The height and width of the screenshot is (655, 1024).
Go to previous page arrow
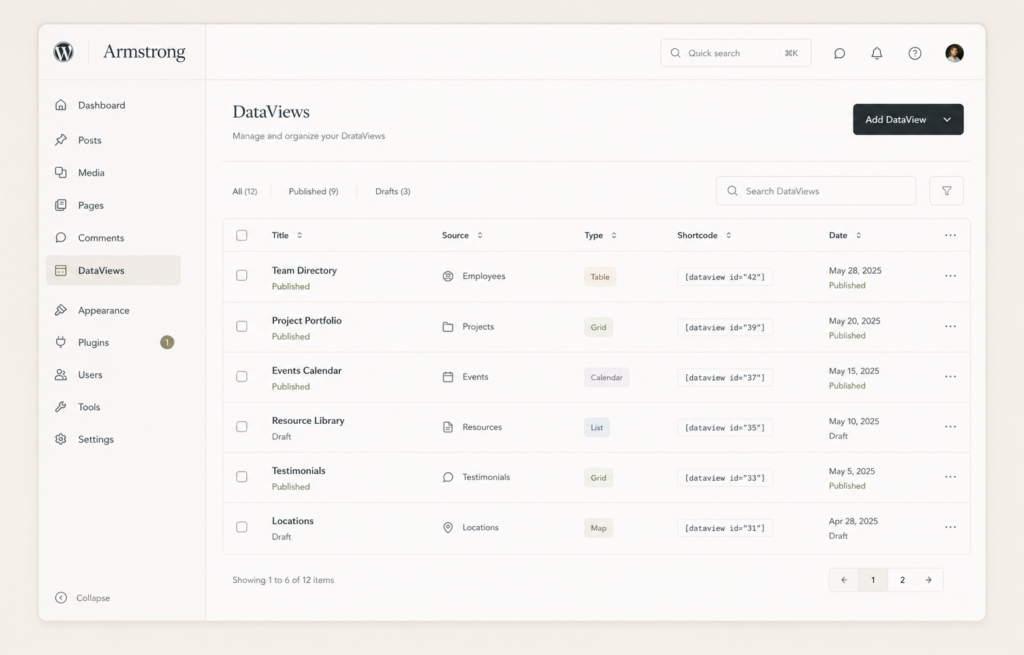point(844,580)
